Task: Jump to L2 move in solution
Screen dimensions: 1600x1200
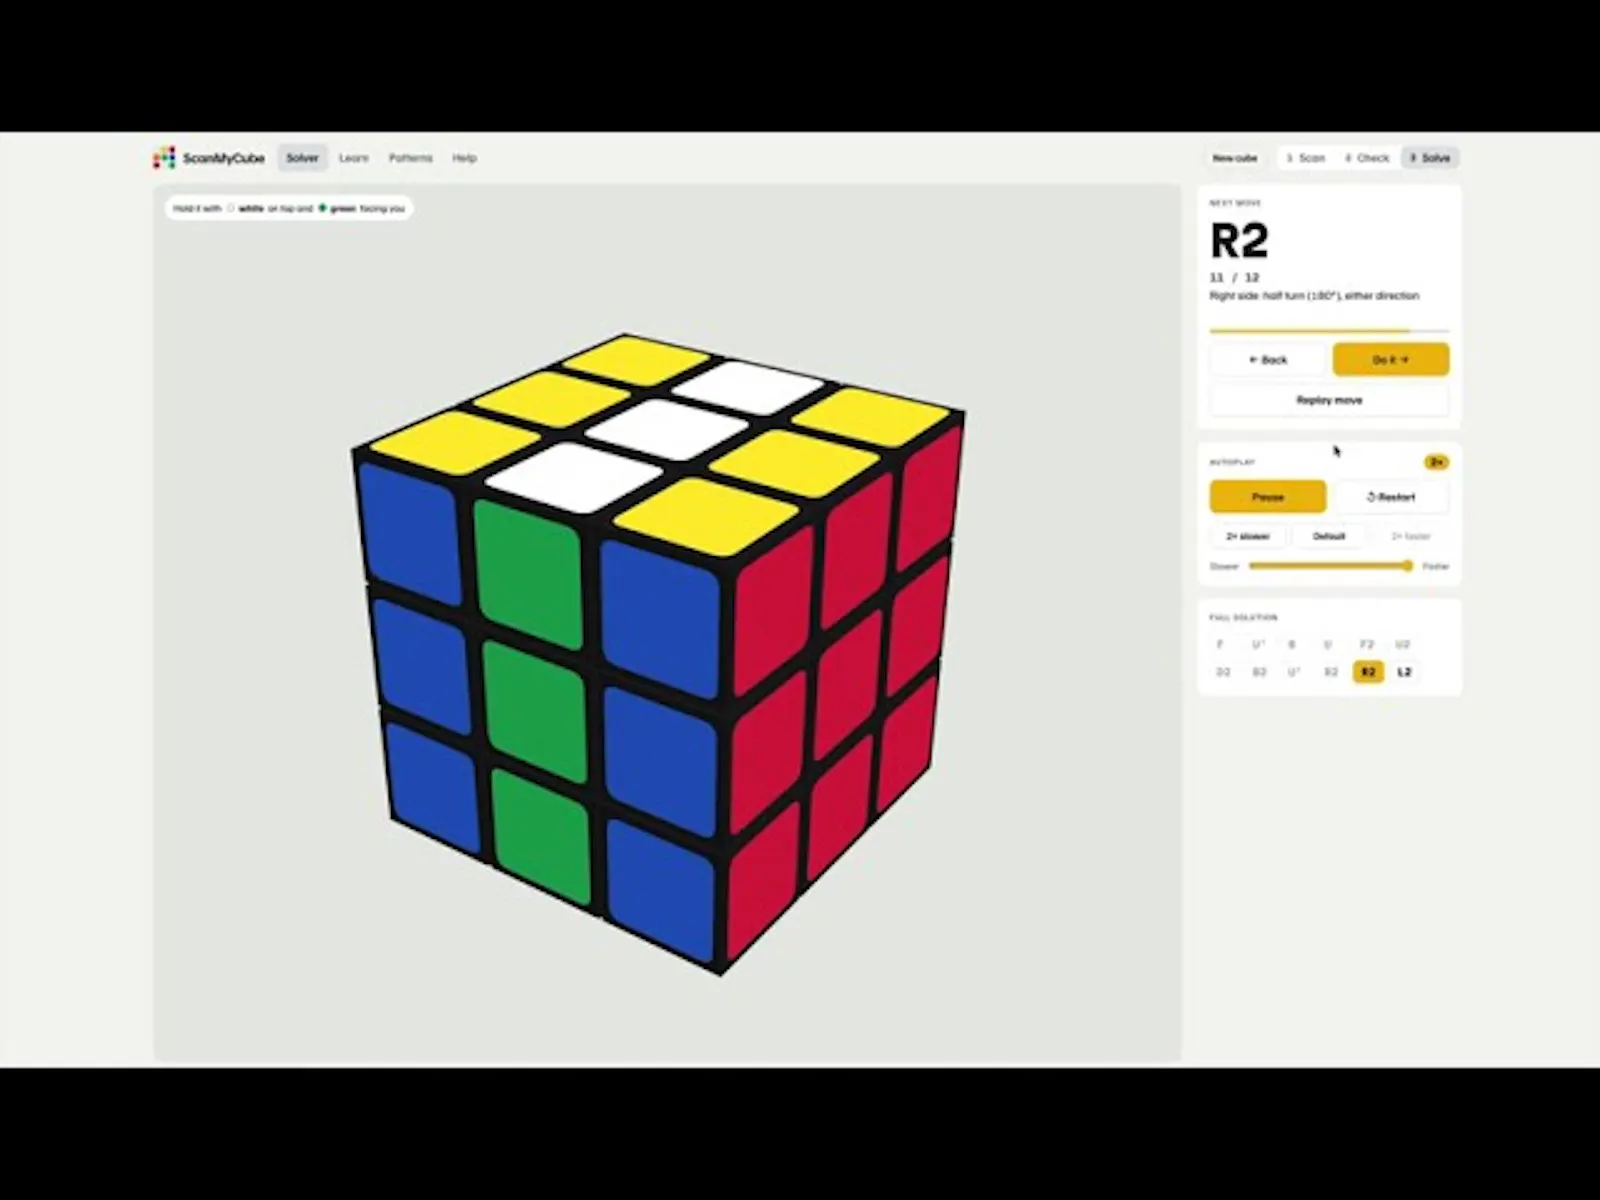Action: click(x=1404, y=672)
